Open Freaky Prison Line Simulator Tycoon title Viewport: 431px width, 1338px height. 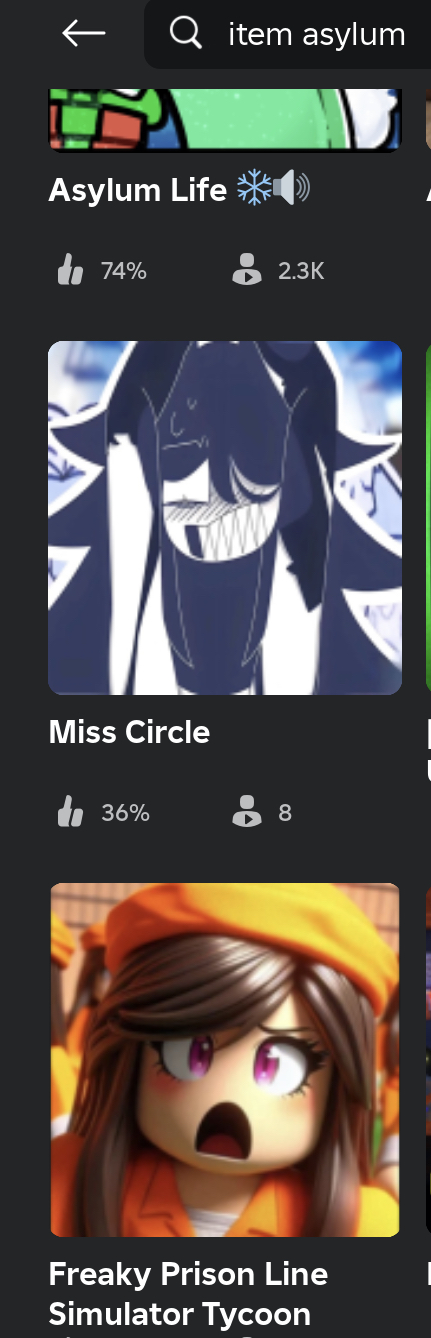[188, 1293]
